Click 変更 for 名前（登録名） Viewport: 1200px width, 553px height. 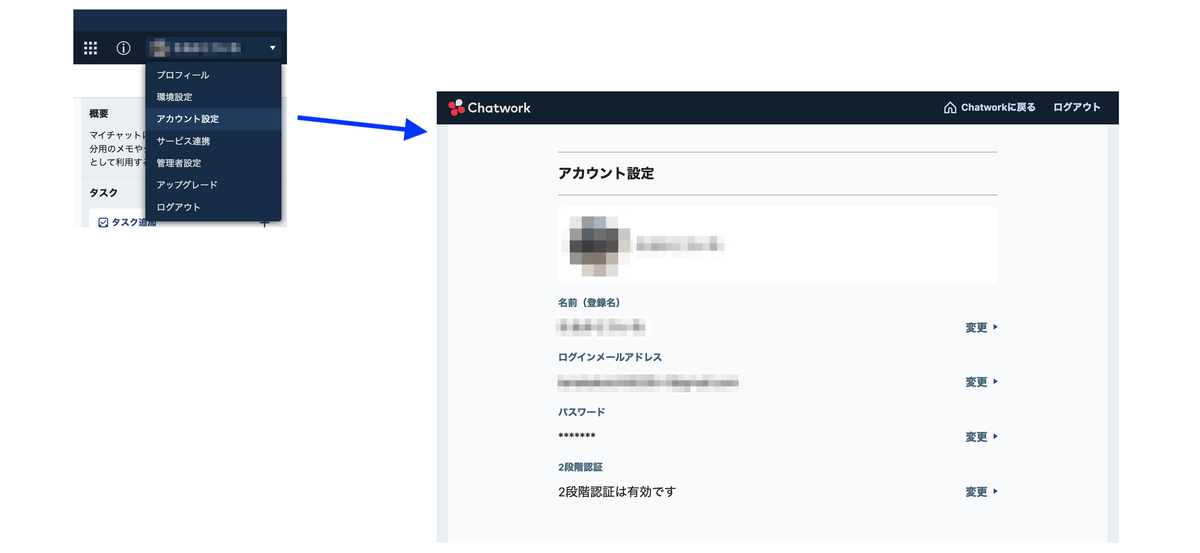[981, 327]
